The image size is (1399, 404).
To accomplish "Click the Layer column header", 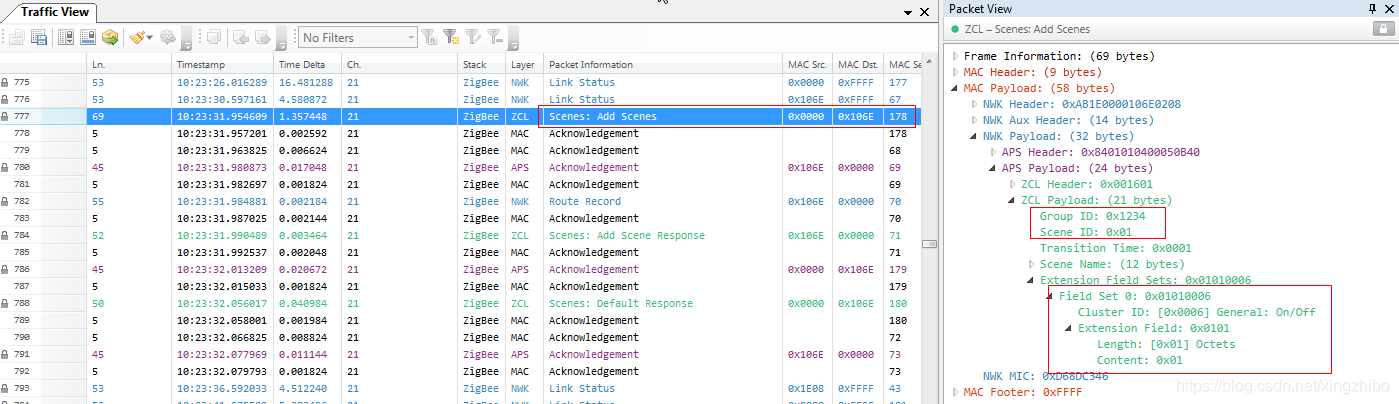I will point(525,65).
